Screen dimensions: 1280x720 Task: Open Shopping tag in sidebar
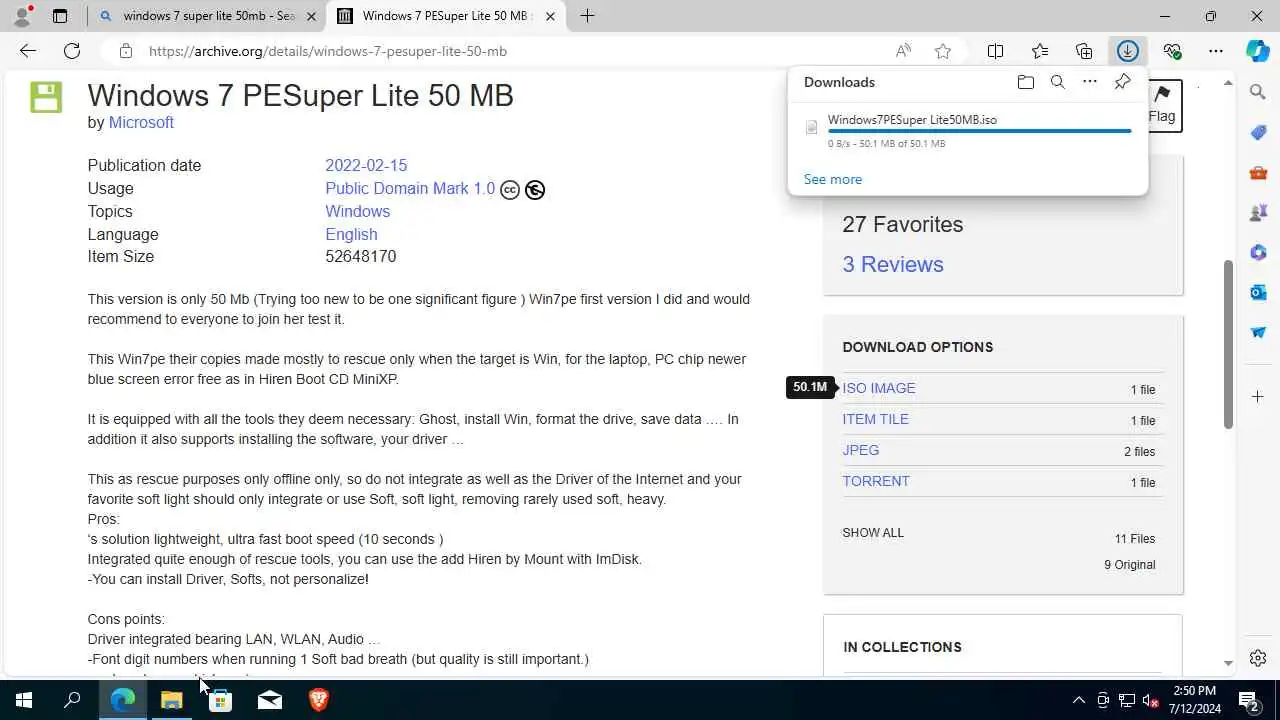tap(1258, 133)
